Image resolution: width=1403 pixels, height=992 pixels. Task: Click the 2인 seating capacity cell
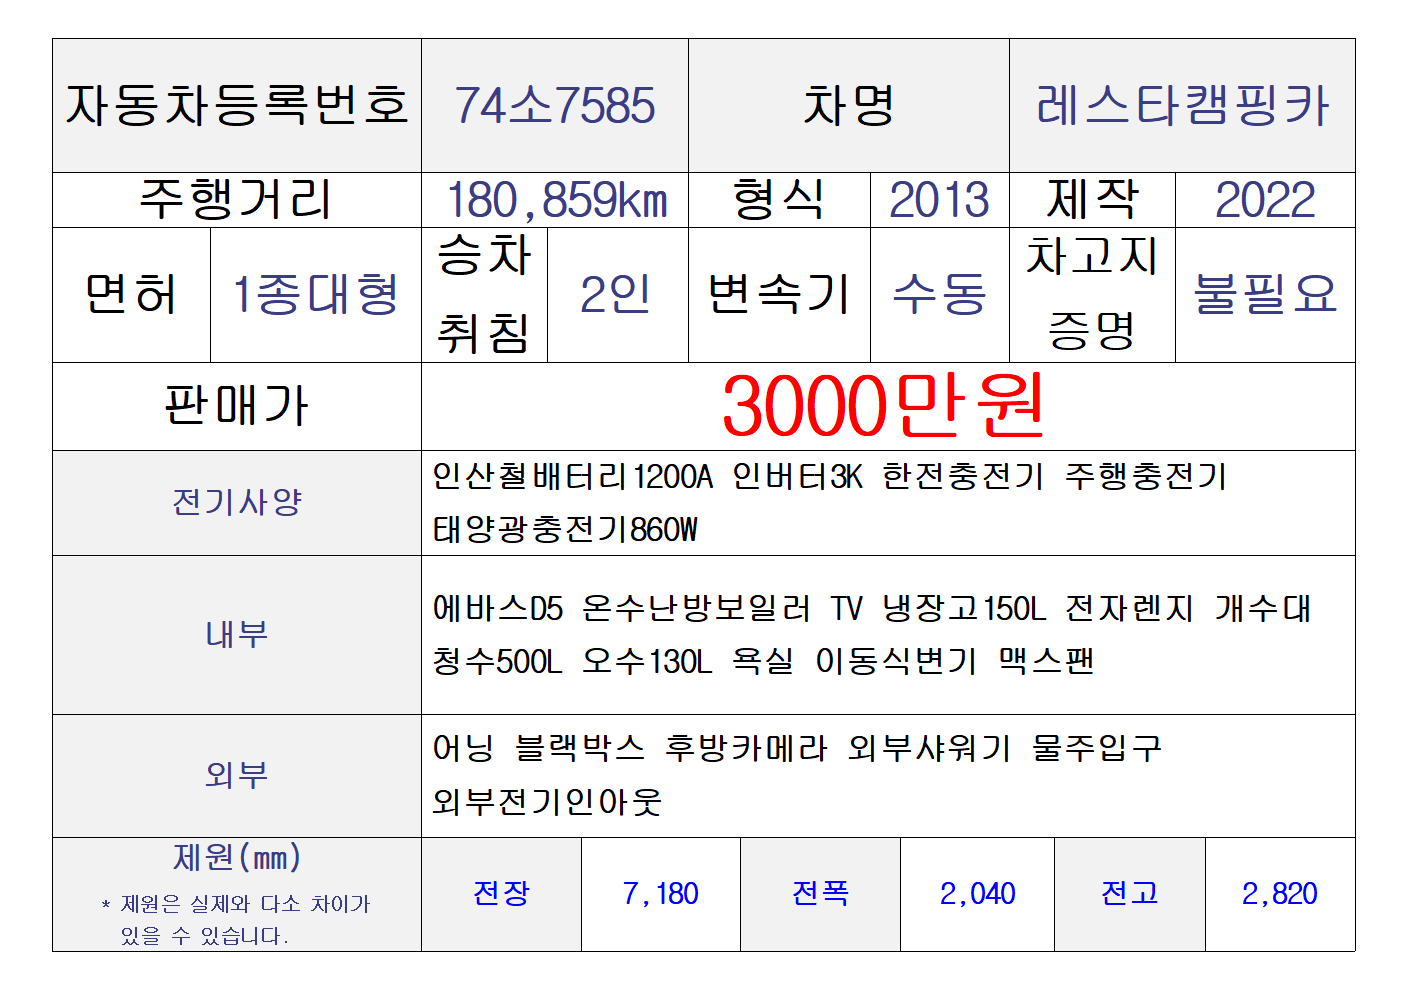(616, 295)
